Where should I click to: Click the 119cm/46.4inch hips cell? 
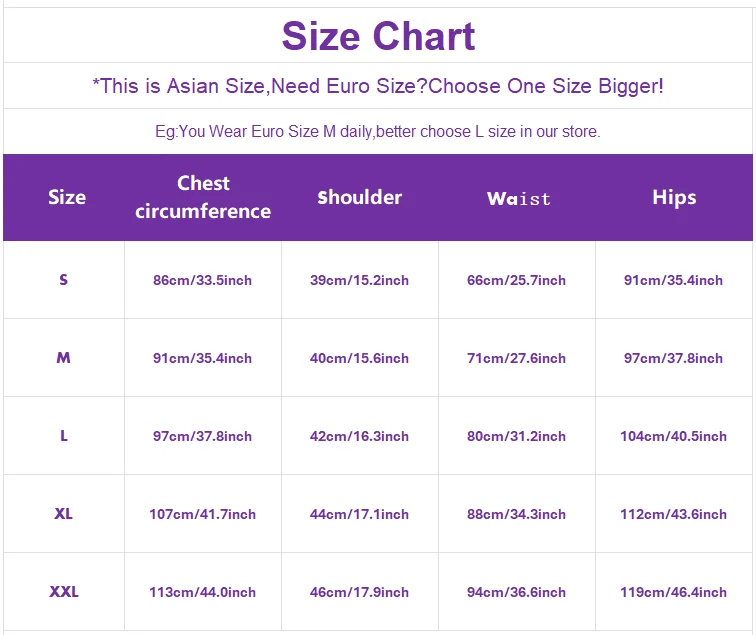coord(673,592)
